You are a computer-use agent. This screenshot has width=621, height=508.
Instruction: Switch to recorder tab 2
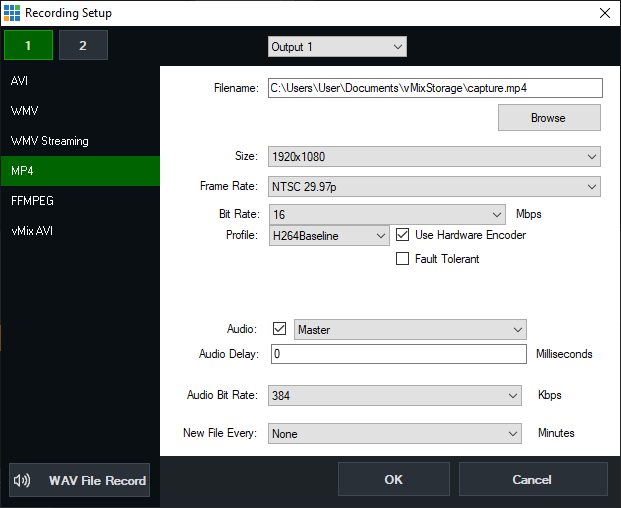pos(83,45)
